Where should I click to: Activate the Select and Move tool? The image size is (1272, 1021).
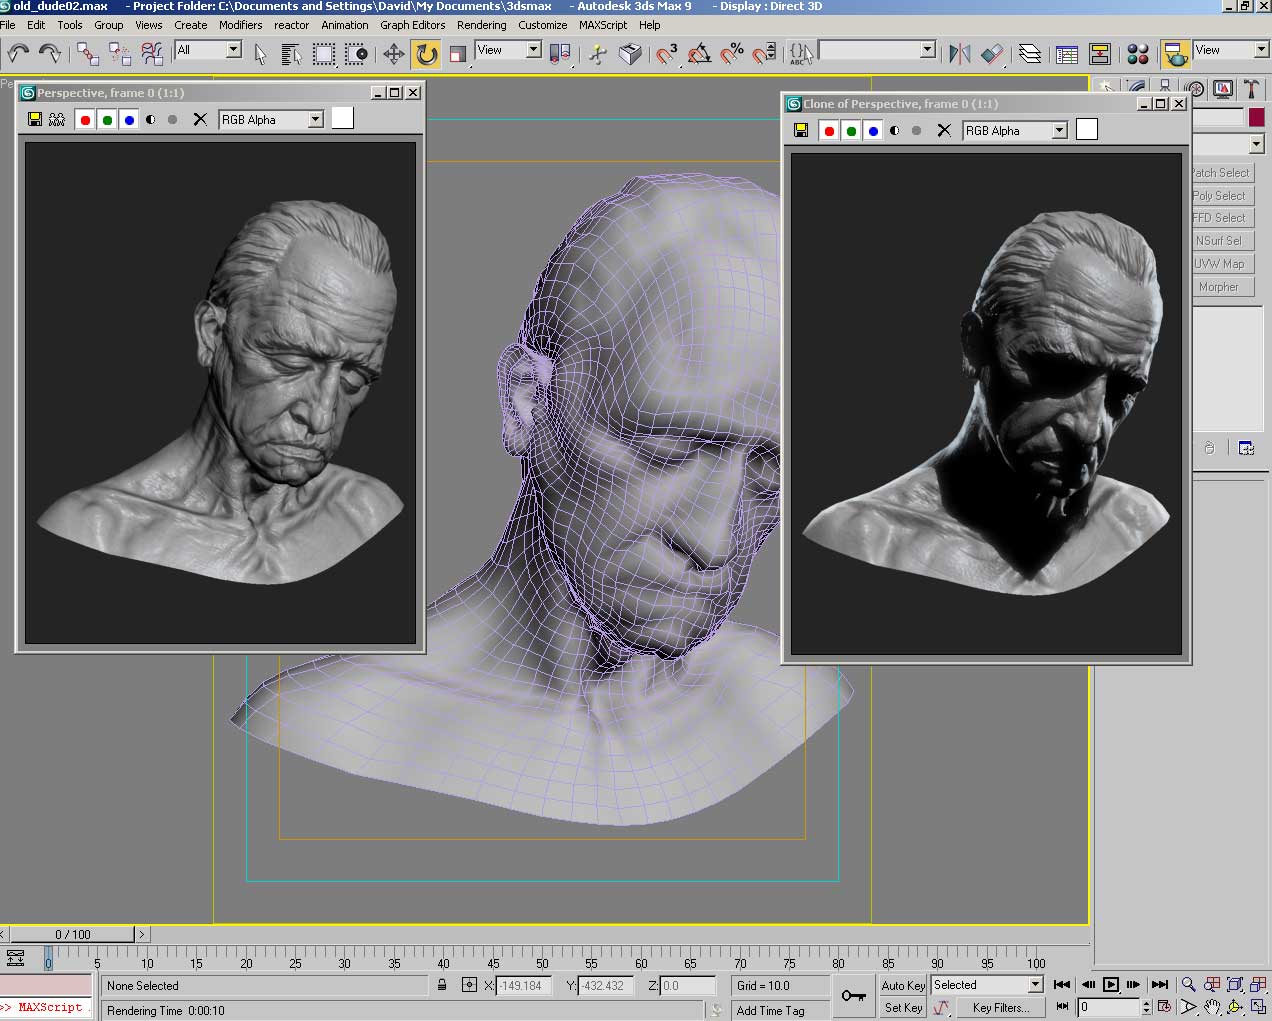pos(394,53)
